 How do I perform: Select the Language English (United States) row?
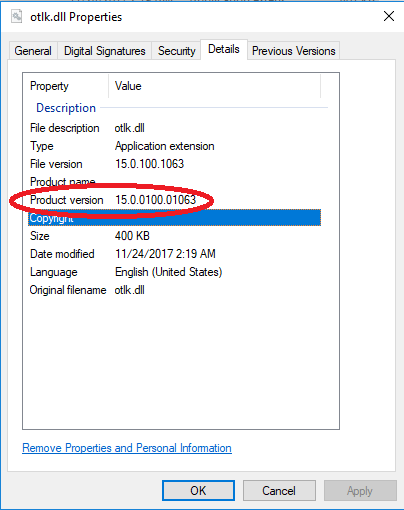tap(174, 272)
